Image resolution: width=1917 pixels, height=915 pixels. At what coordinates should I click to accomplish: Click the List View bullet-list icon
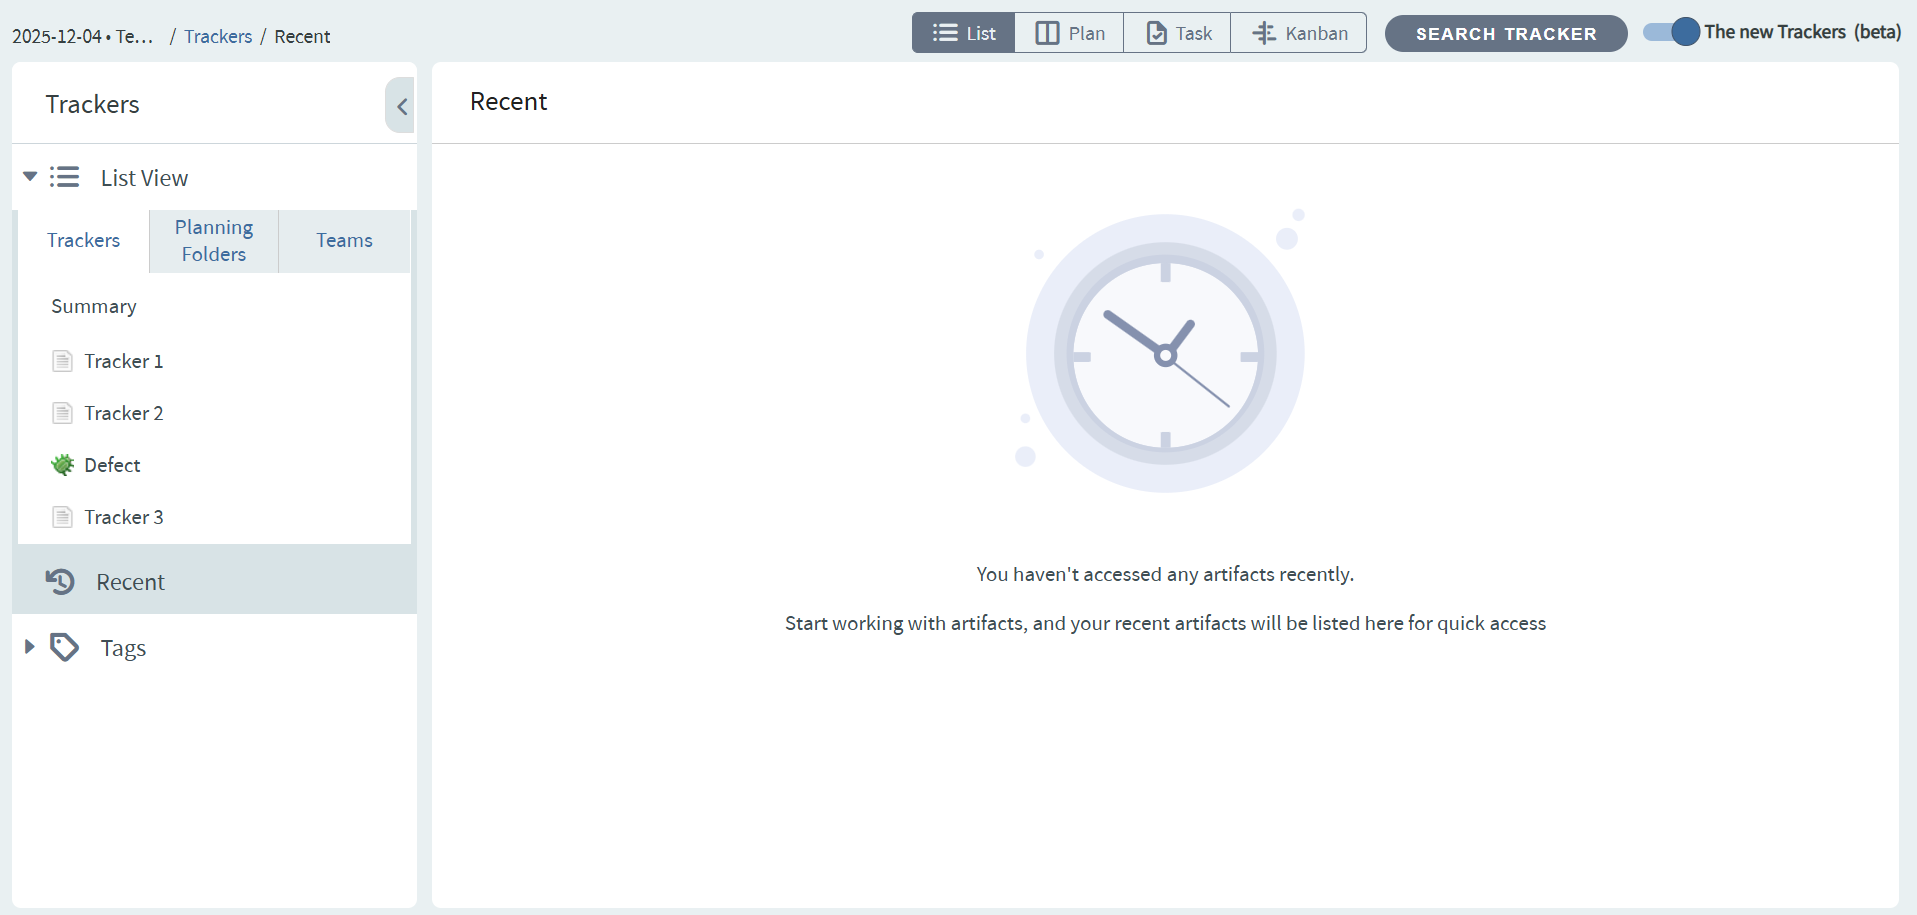click(x=65, y=178)
